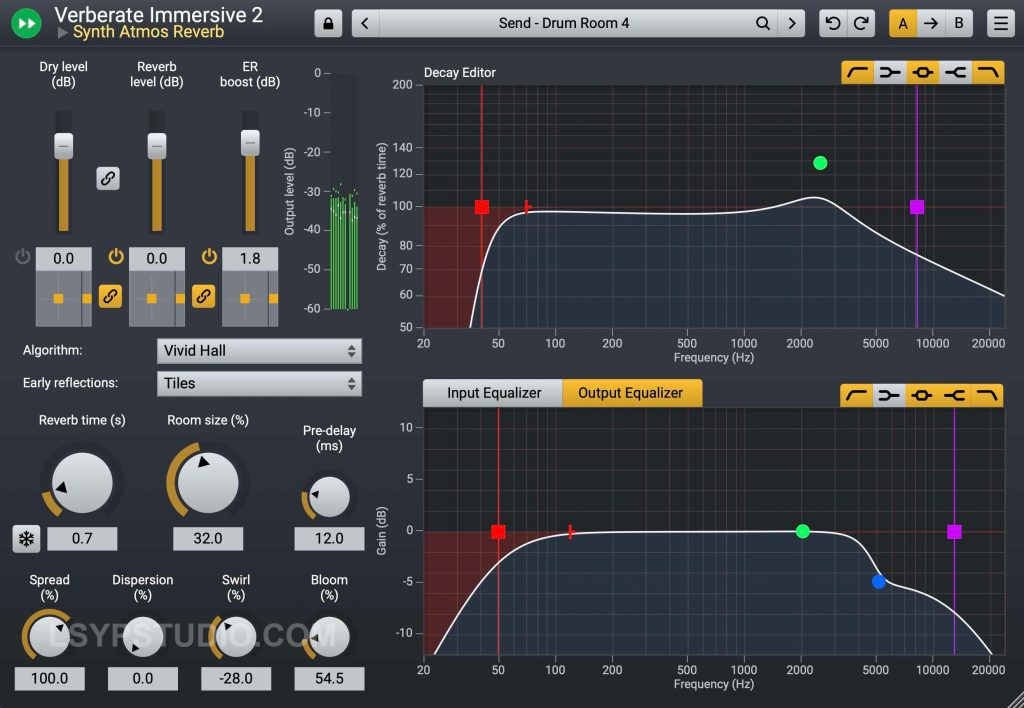Screen dimensions: 1024x708
Task: Open the hamburger menu icon
Action: click(1001, 23)
